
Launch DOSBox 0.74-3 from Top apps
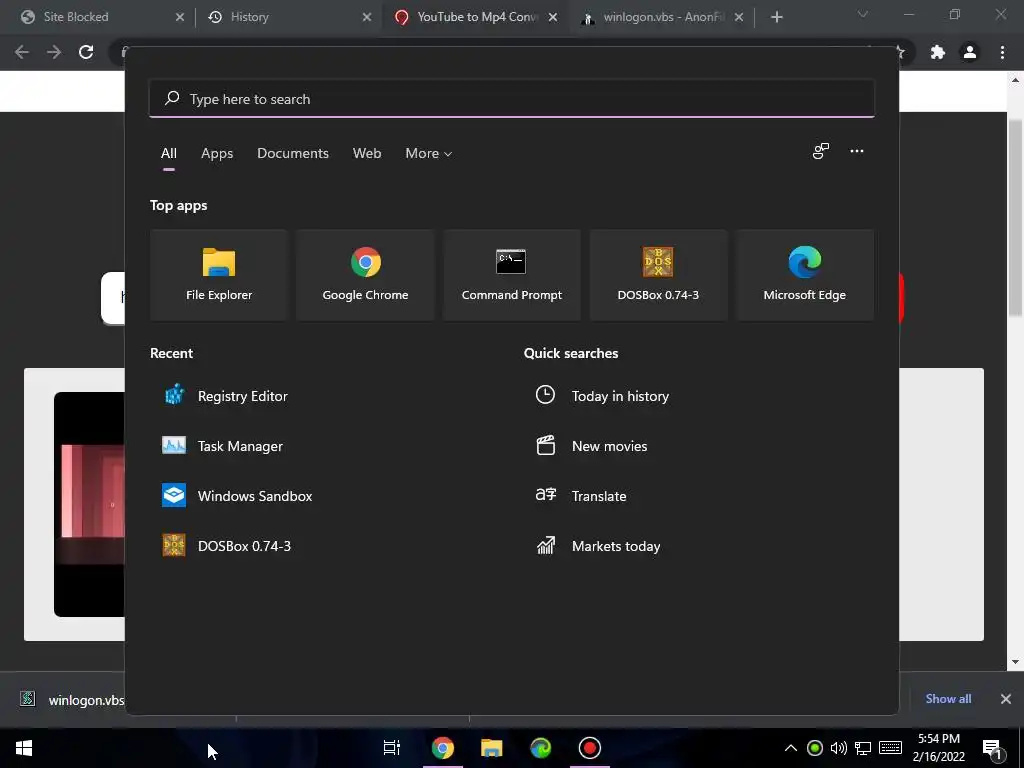coord(658,275)
